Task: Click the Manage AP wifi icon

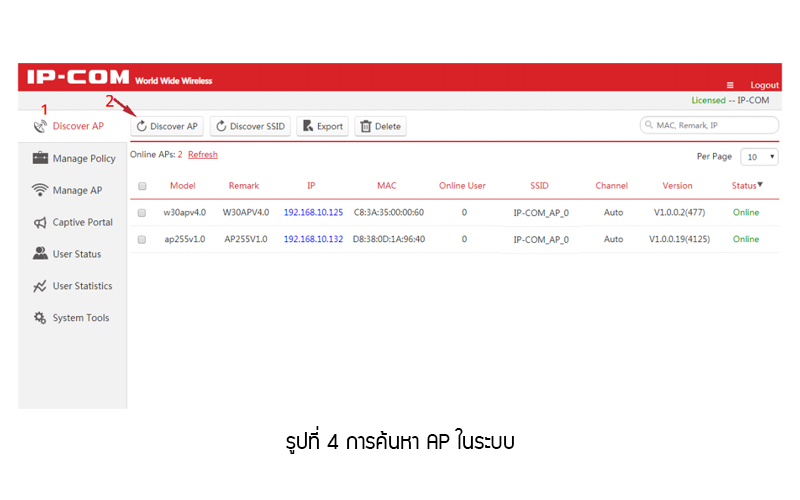Action: (x=40, y=190)
